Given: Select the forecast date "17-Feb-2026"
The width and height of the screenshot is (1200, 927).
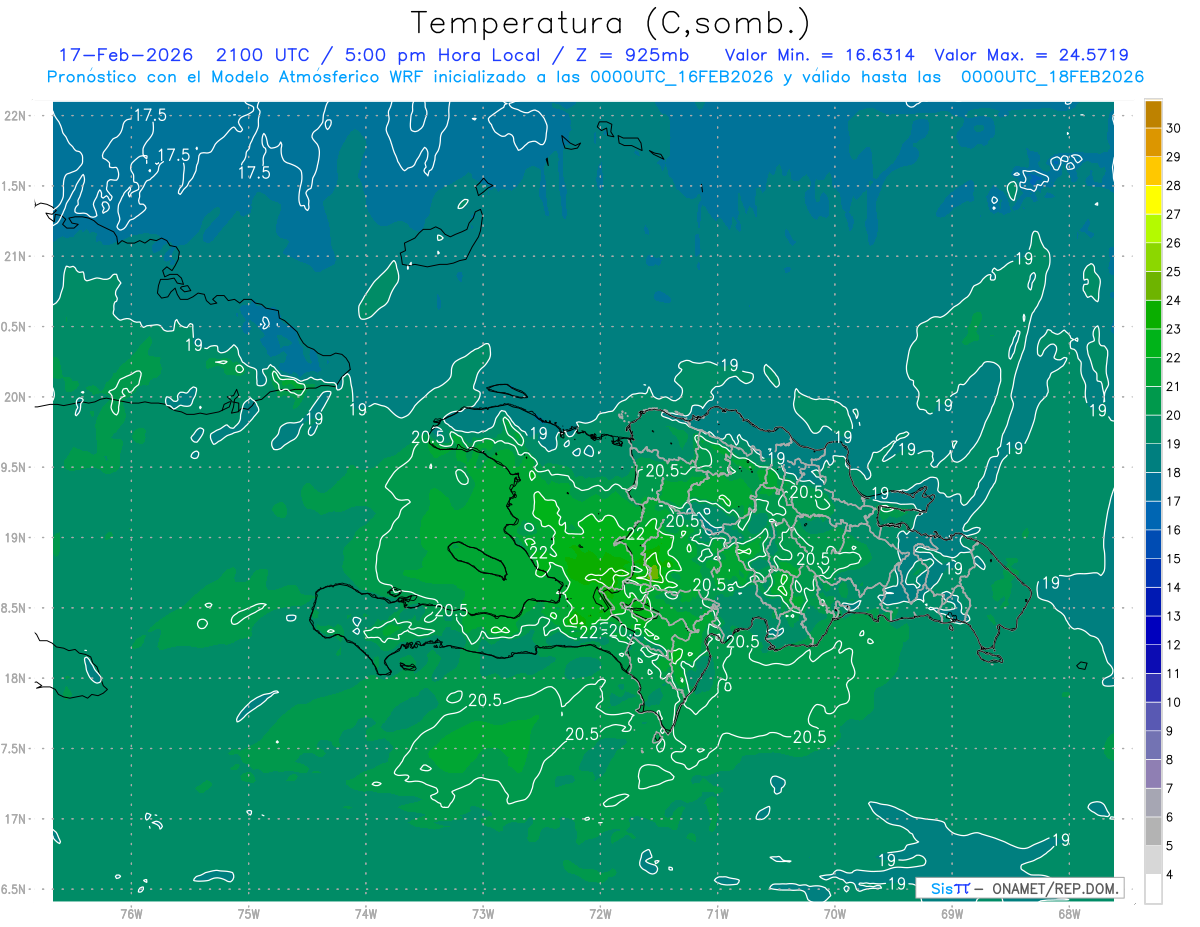Looking at the screenshot, I should (x=126, y=55).
